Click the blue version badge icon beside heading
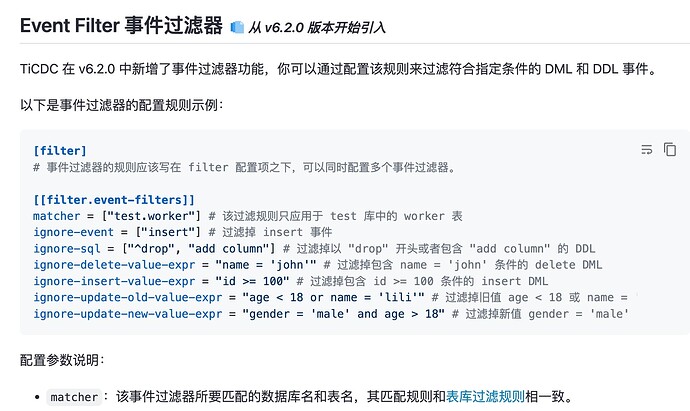Viewport: 690px width, 411px height. [236, 27]
